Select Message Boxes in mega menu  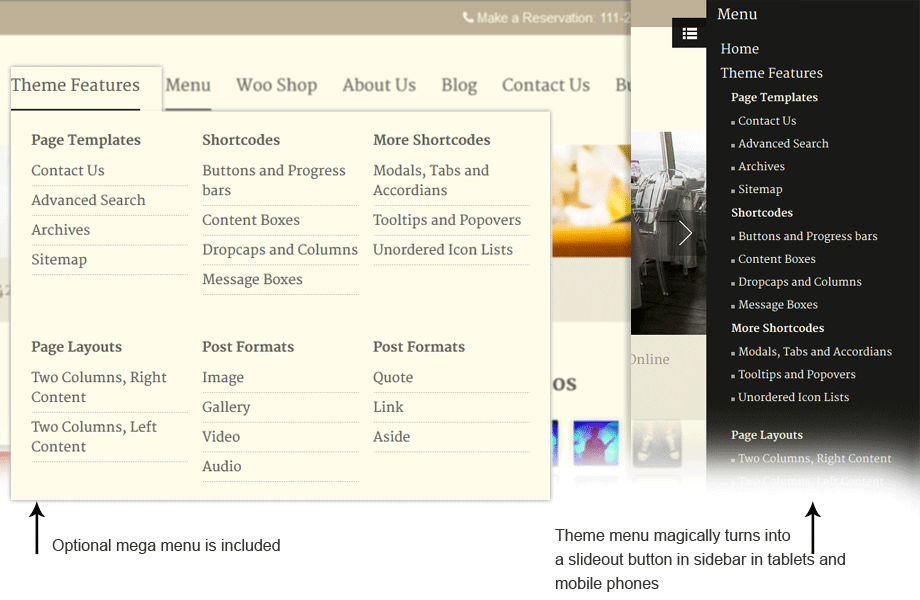pyautogui.click(x=252, y=280)
